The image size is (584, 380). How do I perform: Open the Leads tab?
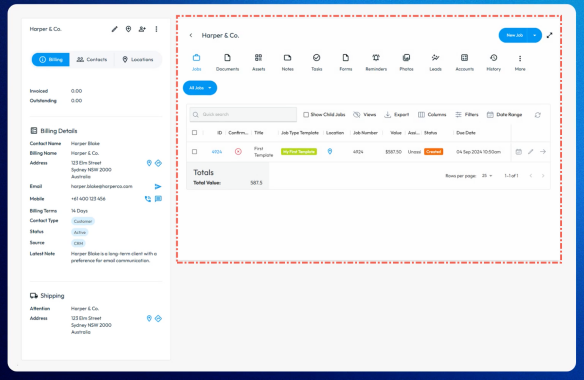click(x=435, y=62)
